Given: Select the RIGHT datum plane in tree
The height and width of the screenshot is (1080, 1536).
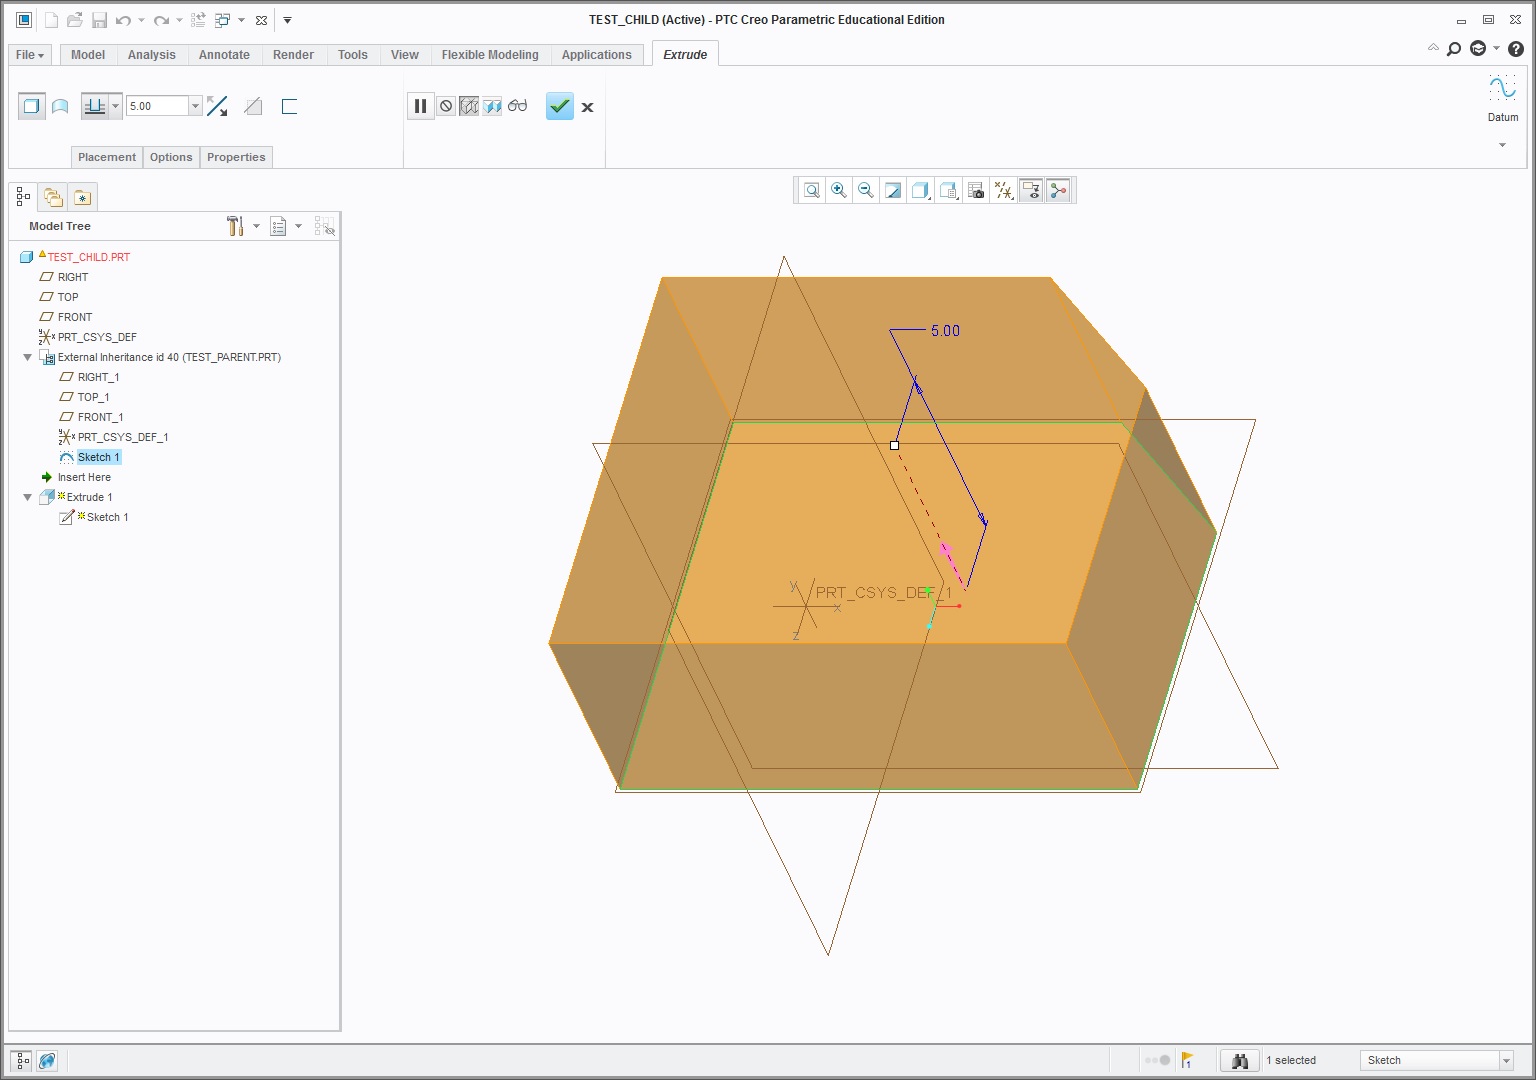Looking at the screenshot, I should click(x=73, y=277).
